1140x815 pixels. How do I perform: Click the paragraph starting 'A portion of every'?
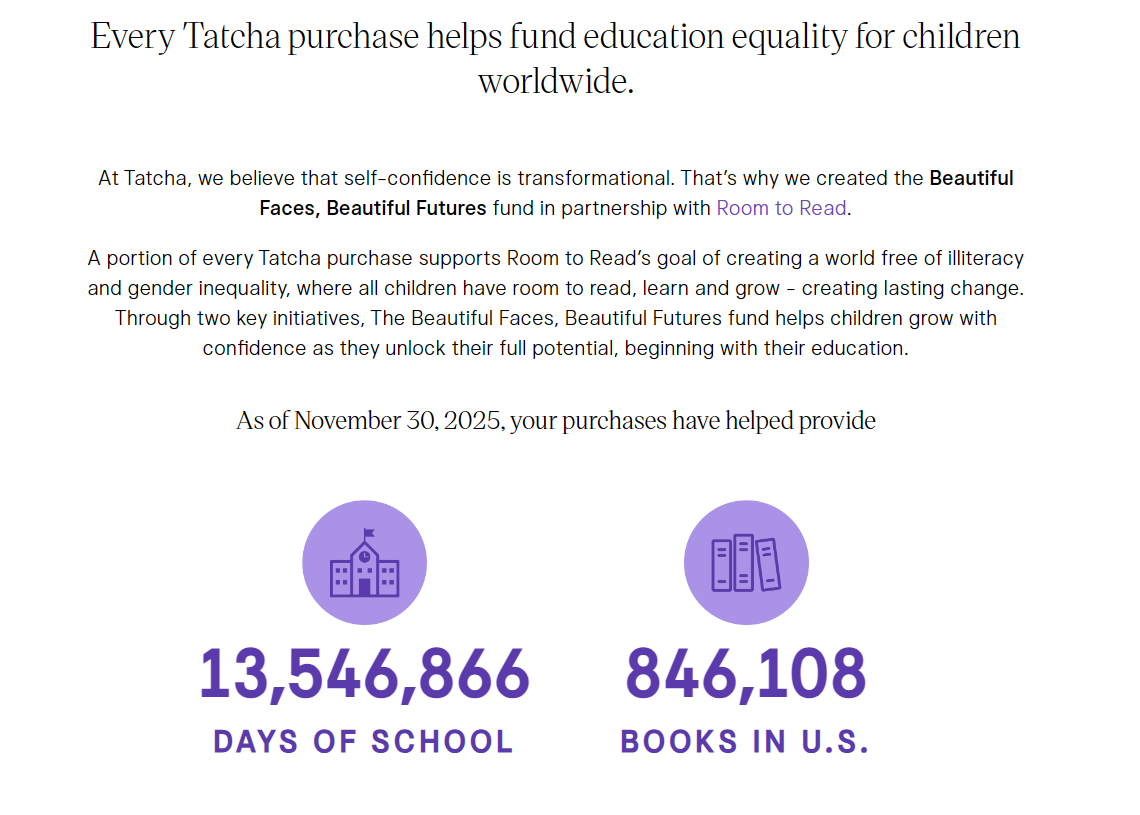coord(555,303)
